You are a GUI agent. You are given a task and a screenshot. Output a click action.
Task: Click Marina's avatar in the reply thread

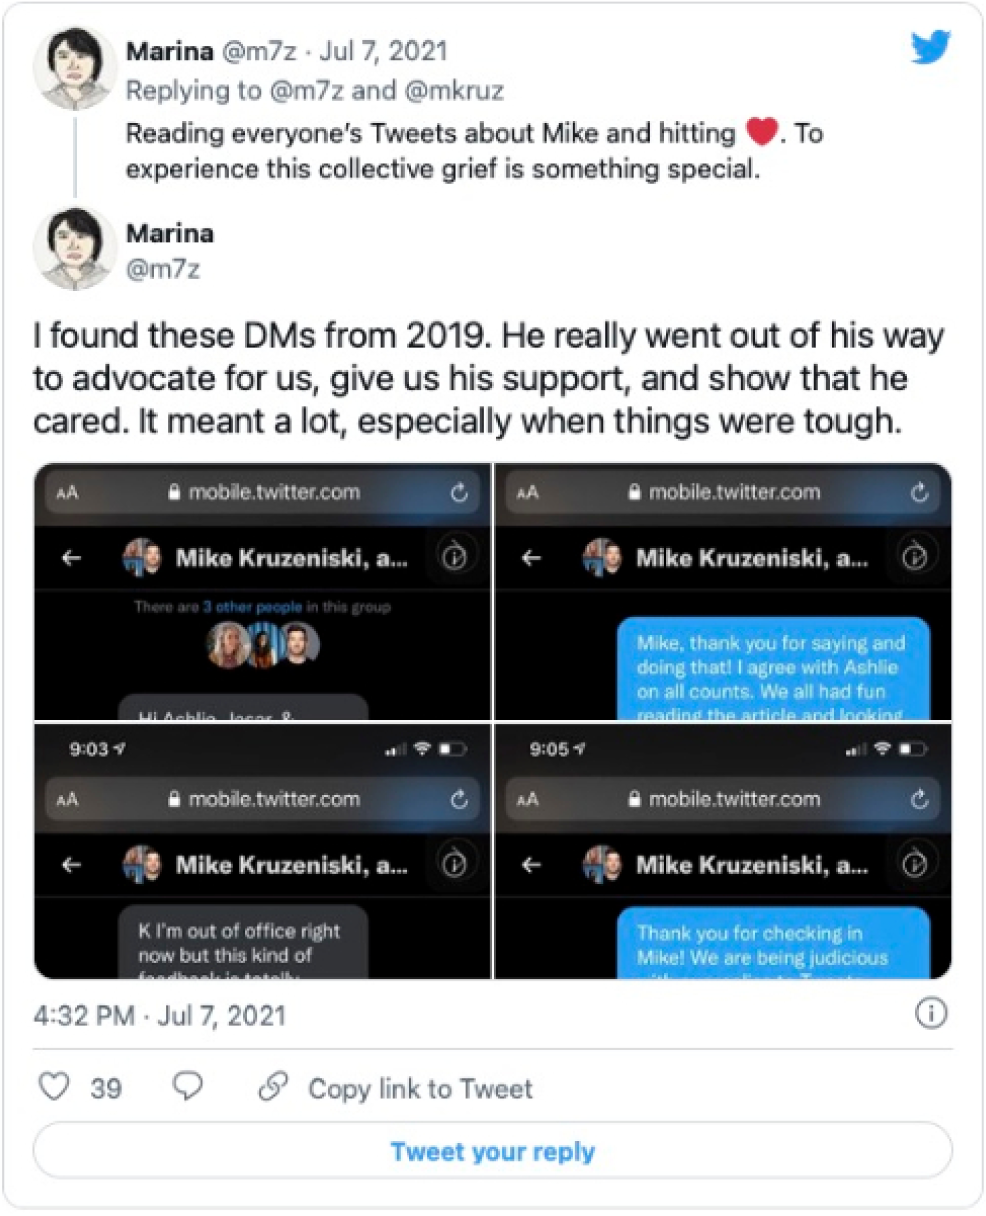pos(75,66)
